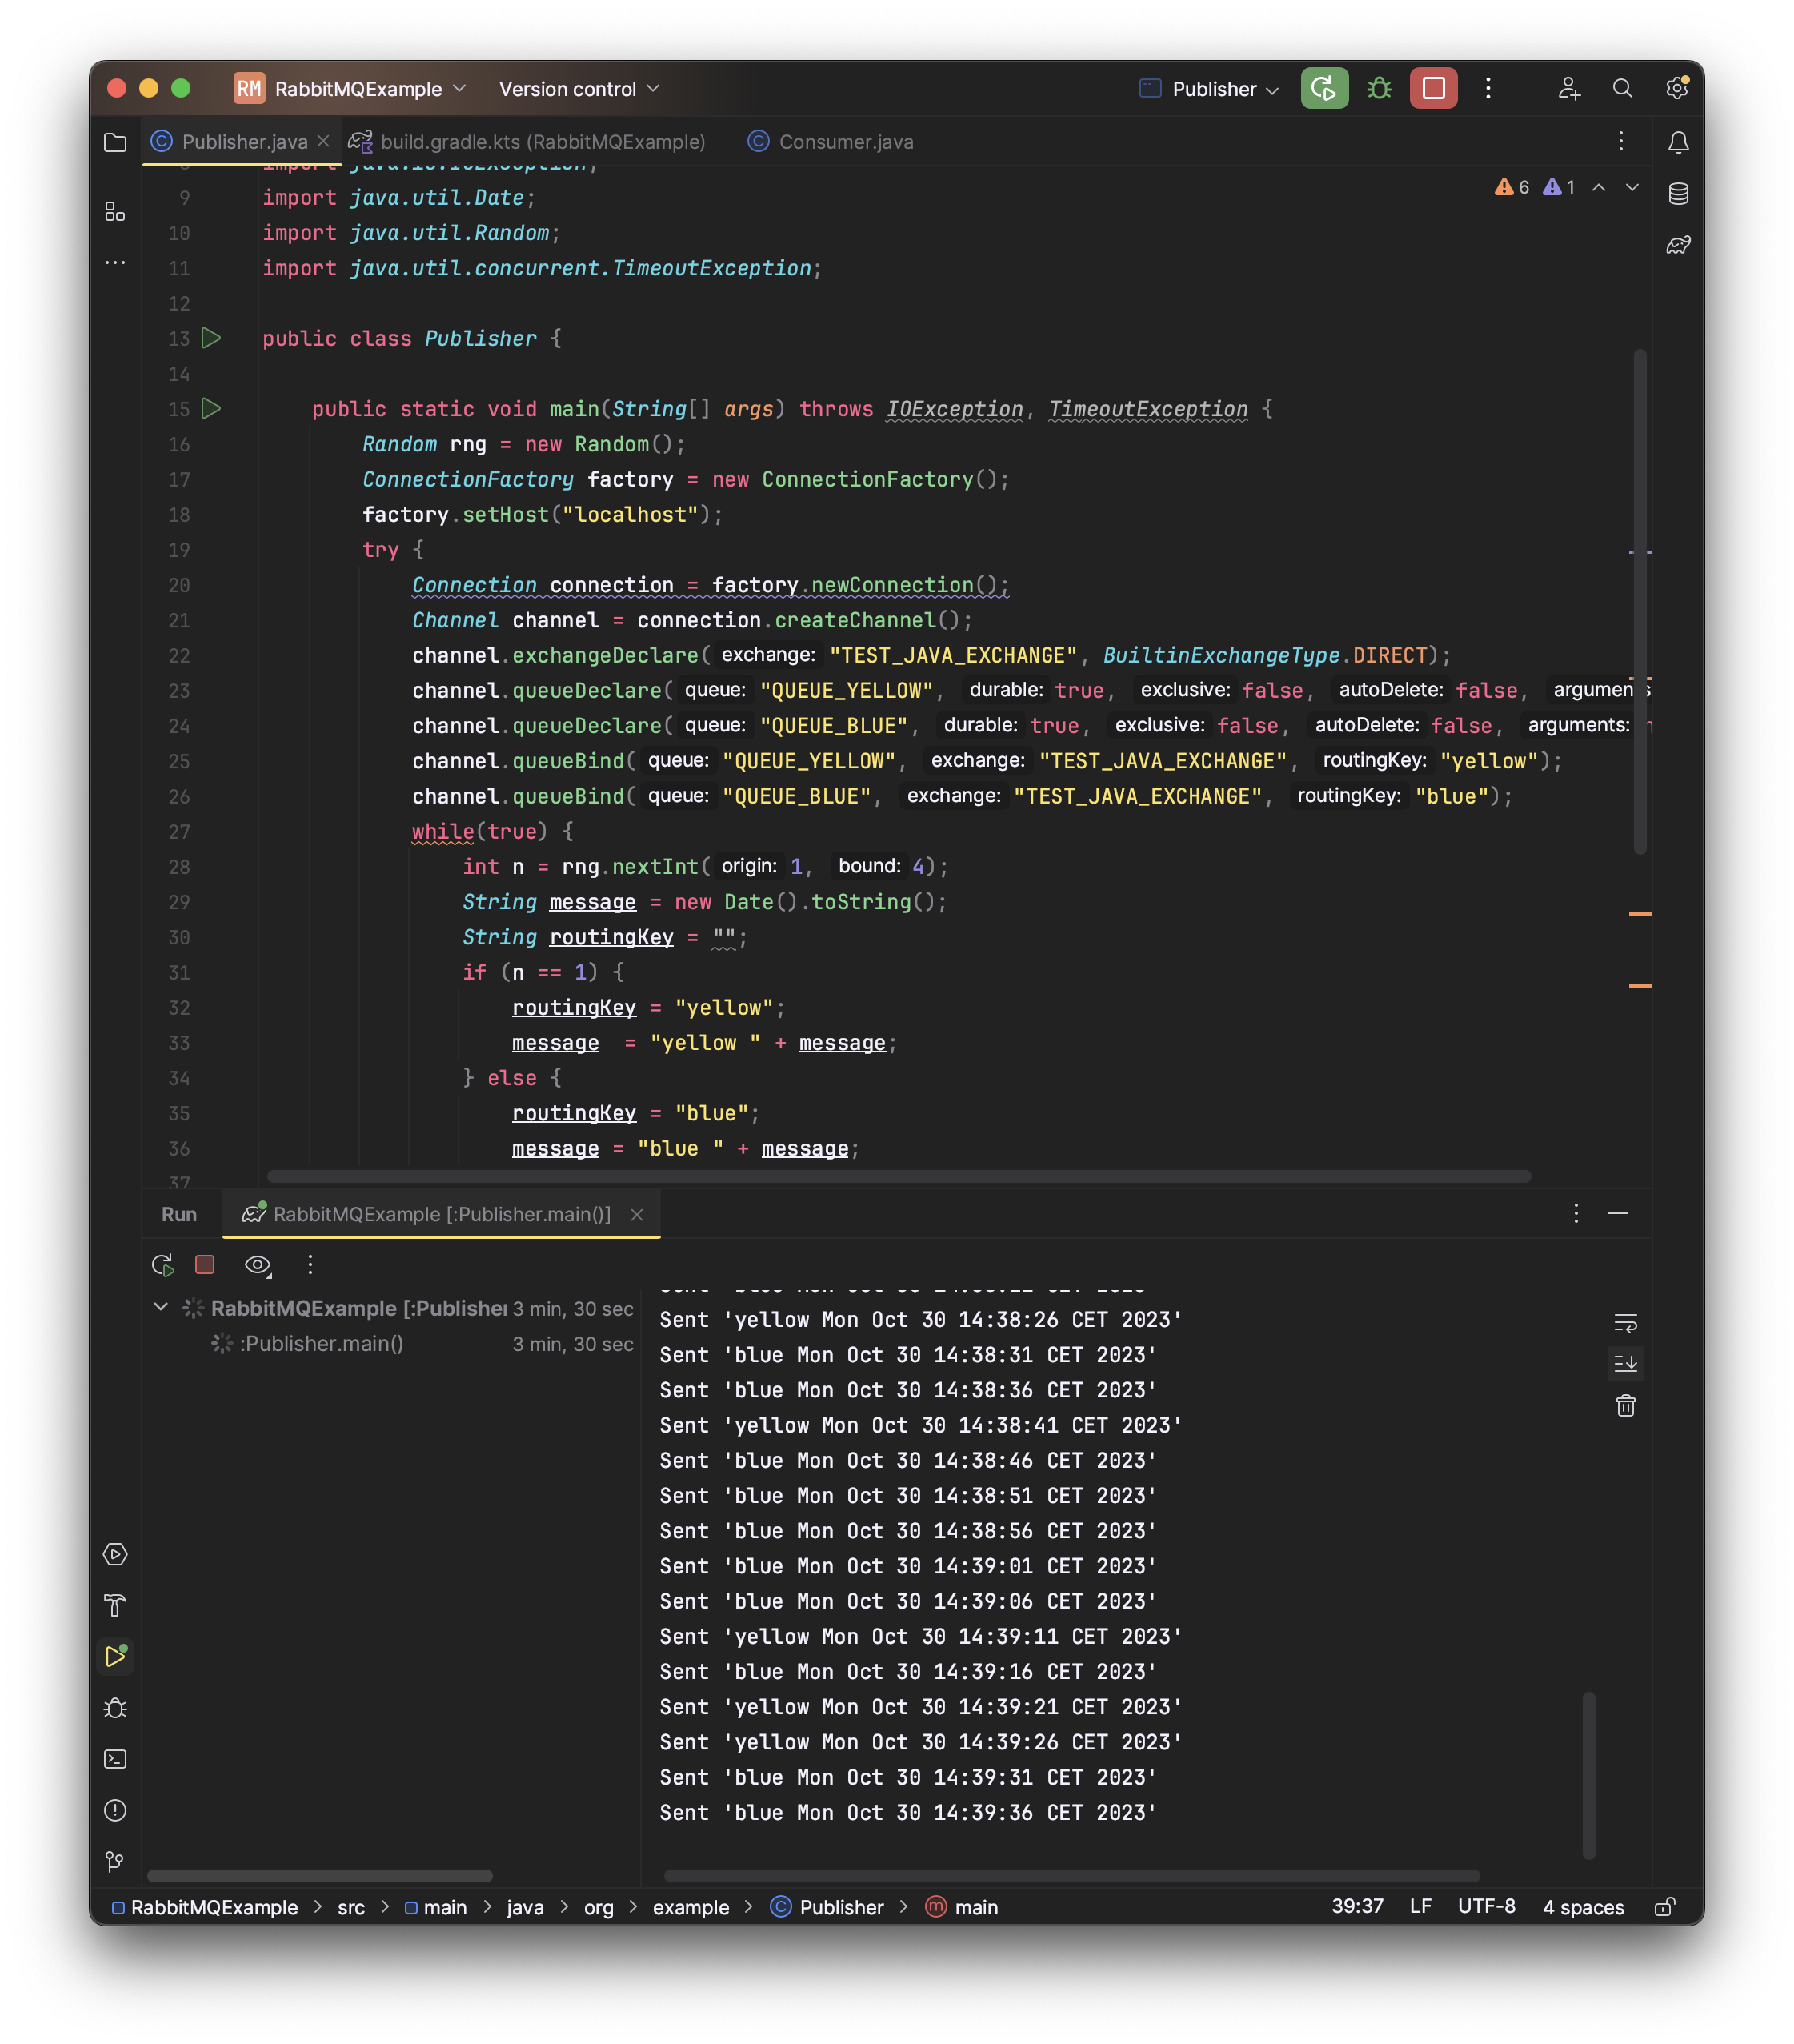Image resolution: width=1794 pixels, height=2044 pixels.
Task: Go to next highlighted error arrow
Action: [1632, 187]
